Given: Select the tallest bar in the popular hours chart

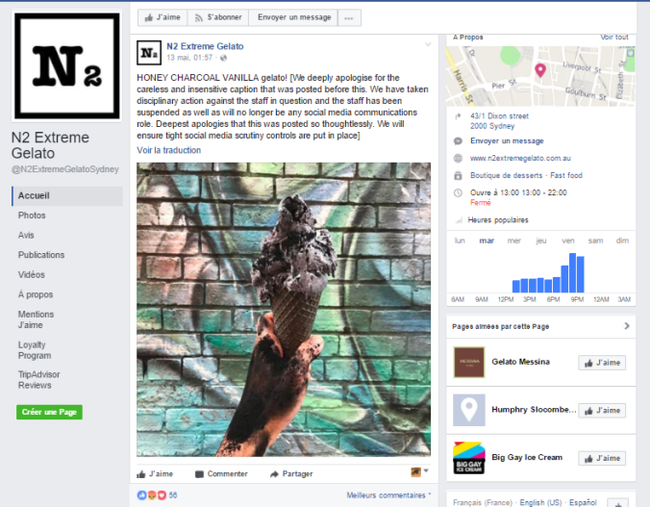Looking at the screenshot, I should coord(572,273).
